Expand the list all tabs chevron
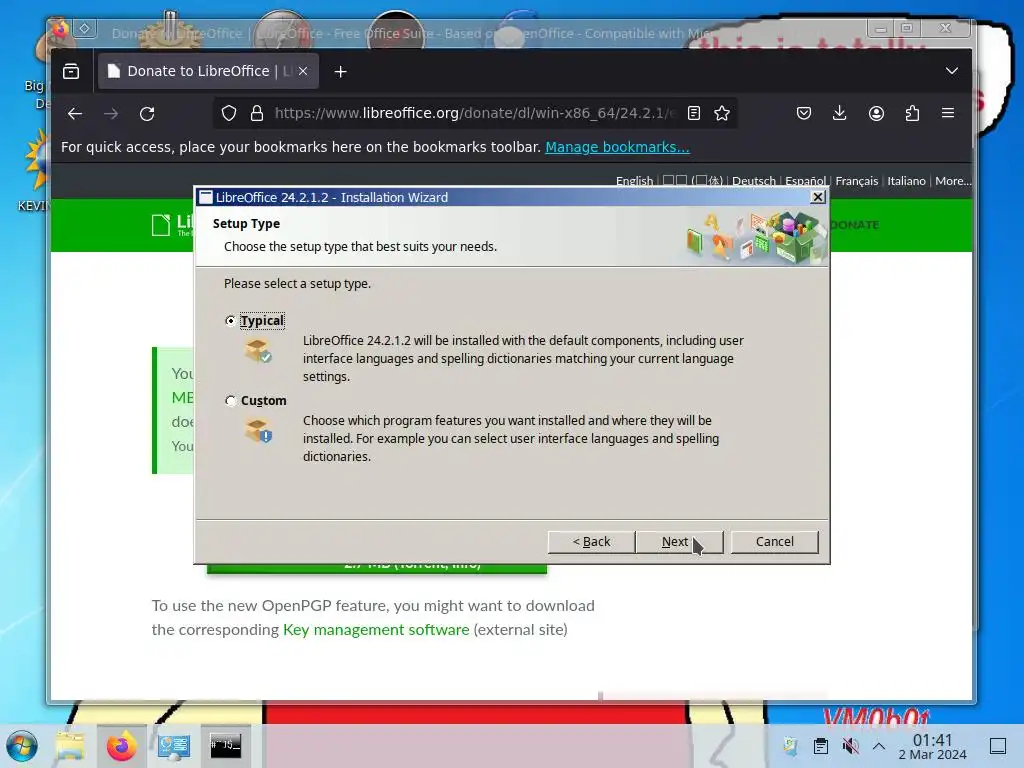Screen dimensions: 1024x768 pyautogui.click(x=952, y=71)
